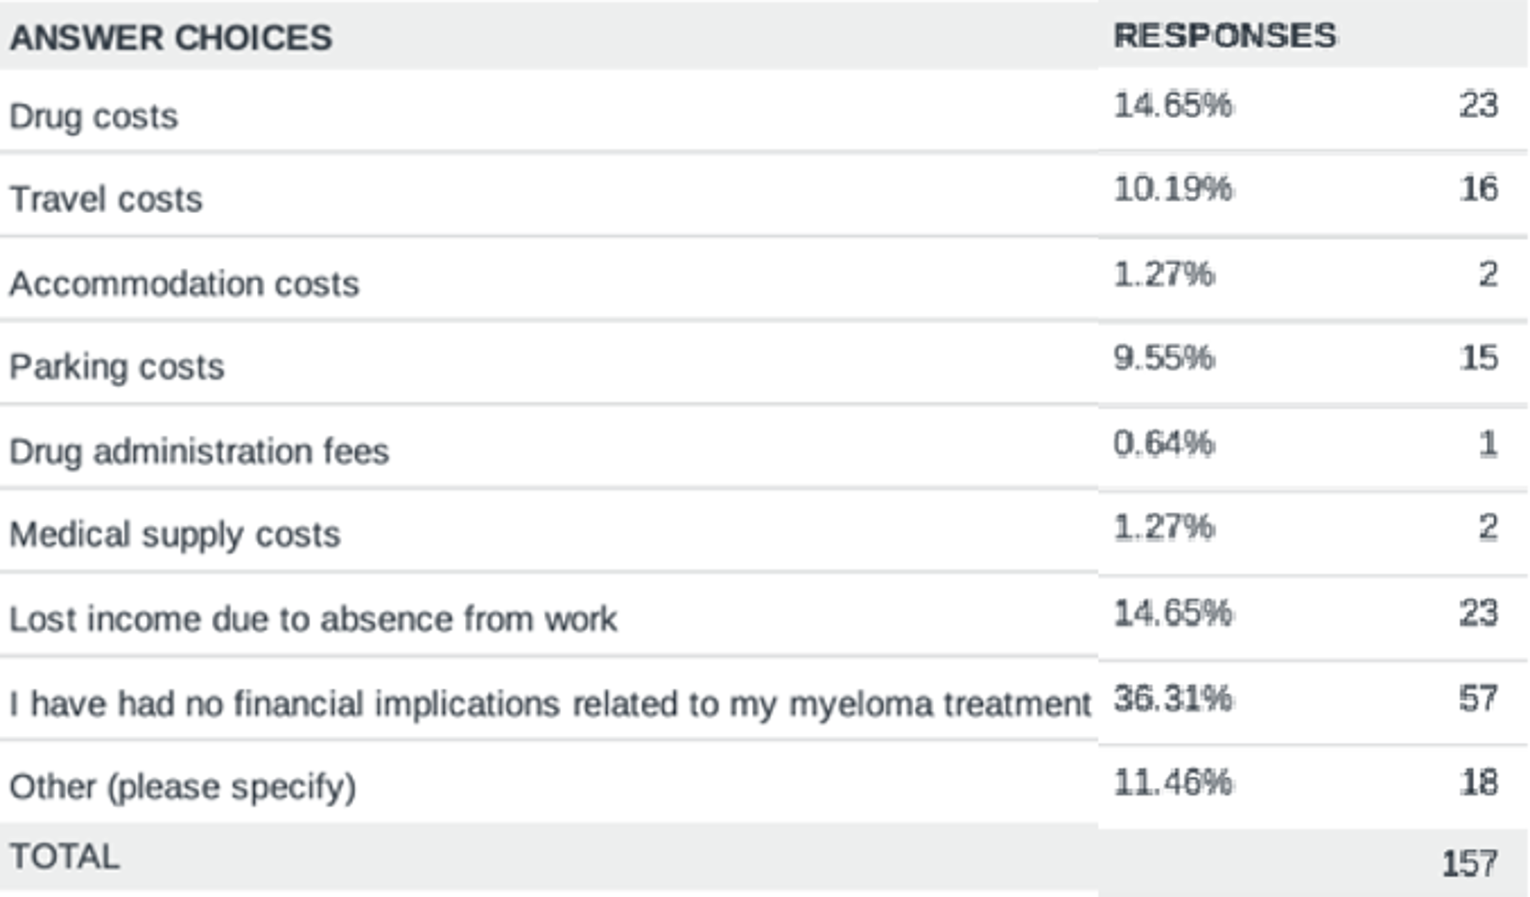Click the 0.64% percentage value
The image size is (1530, 897).
click(1164, 443)
